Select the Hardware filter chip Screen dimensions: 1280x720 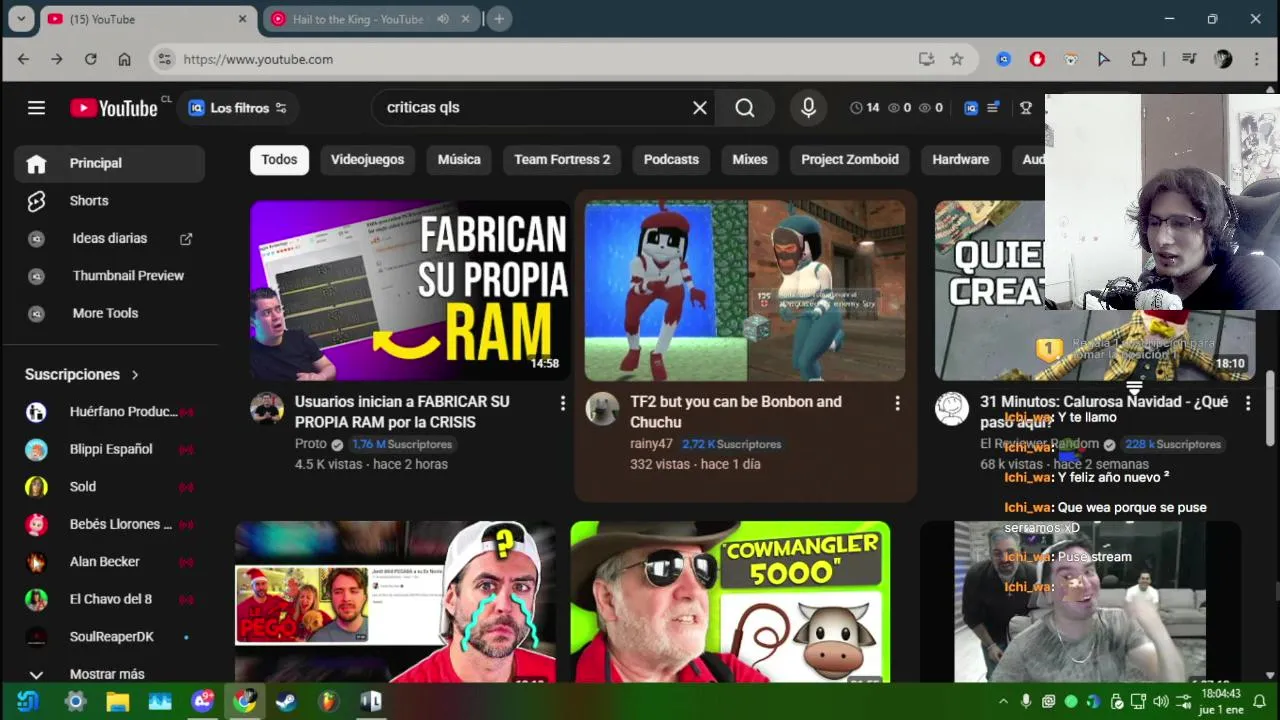tap(960, 160)
